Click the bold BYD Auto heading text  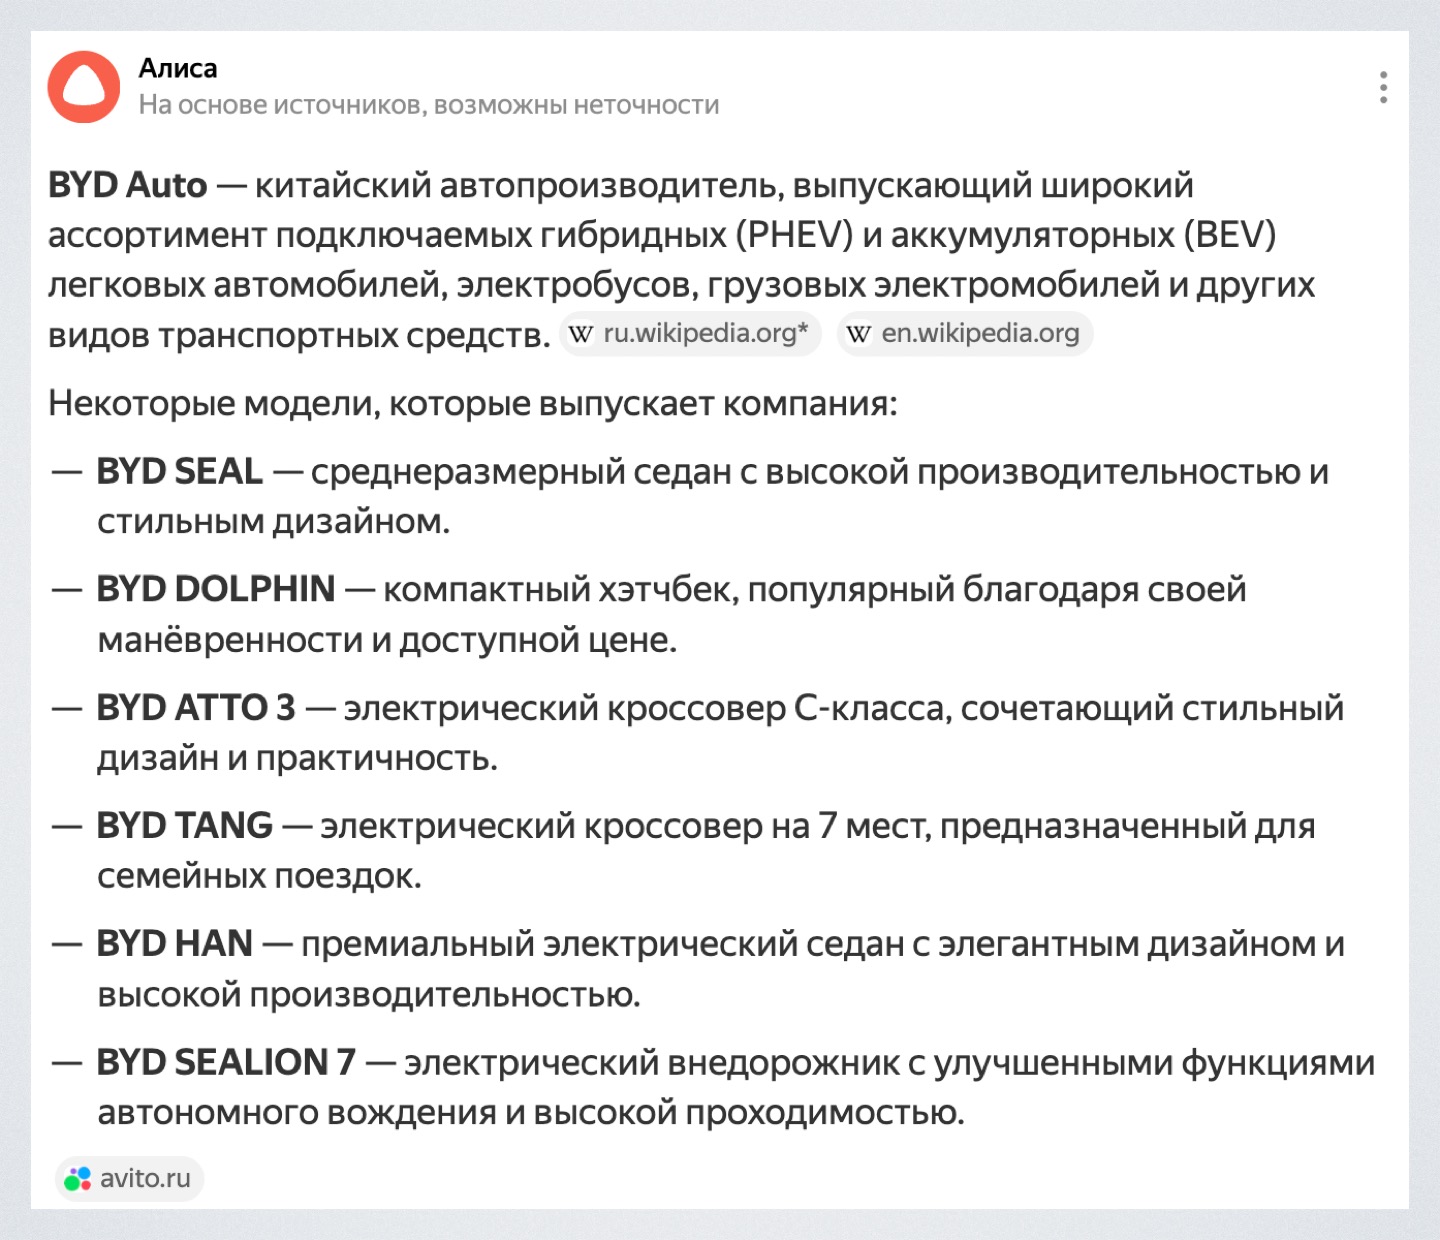(128, 185)
